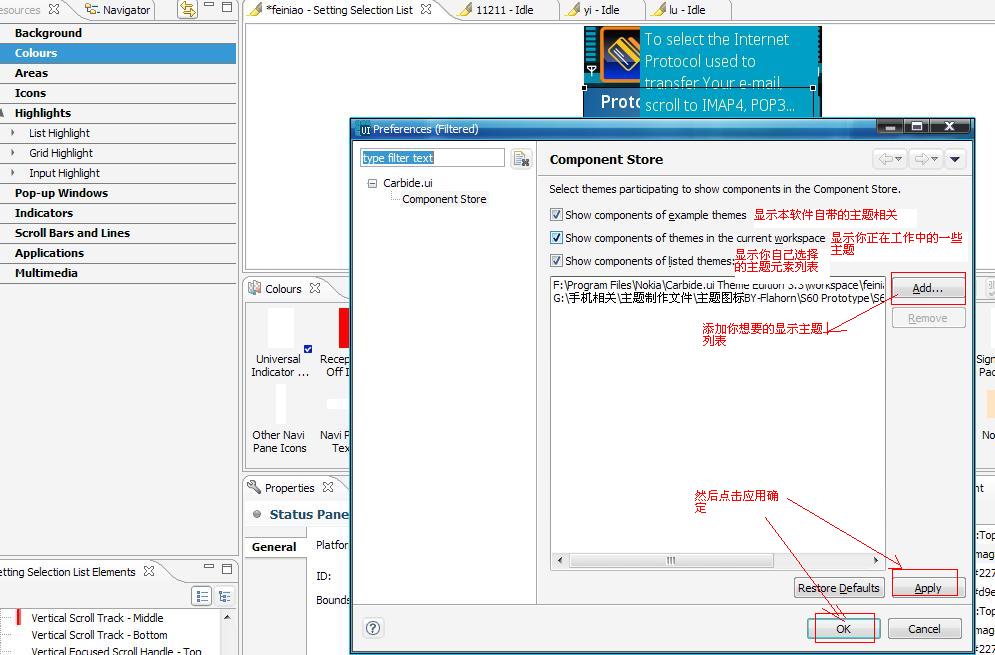
Task: Open the Preferences help icon
Action: pyautogui.click(x=373, y=628)
